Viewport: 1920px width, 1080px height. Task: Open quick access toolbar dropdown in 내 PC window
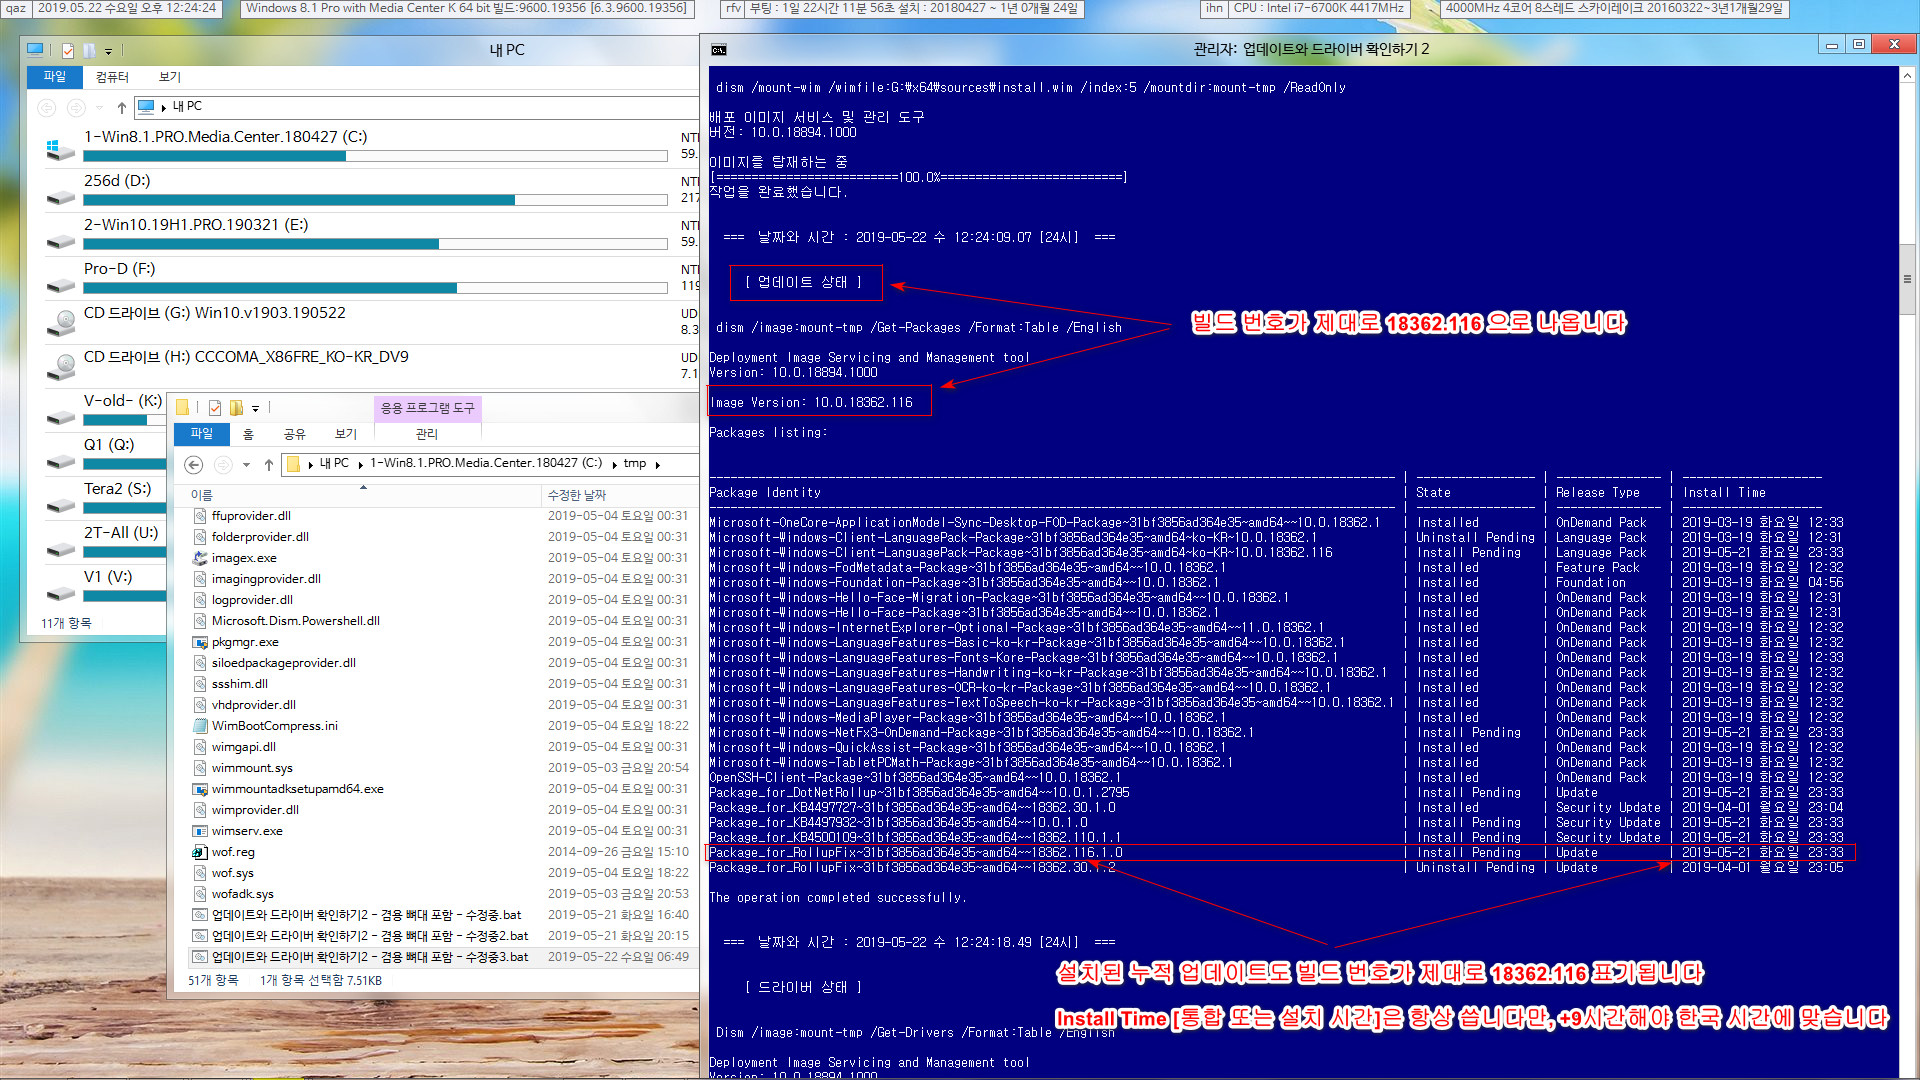[x=108, y=50]
